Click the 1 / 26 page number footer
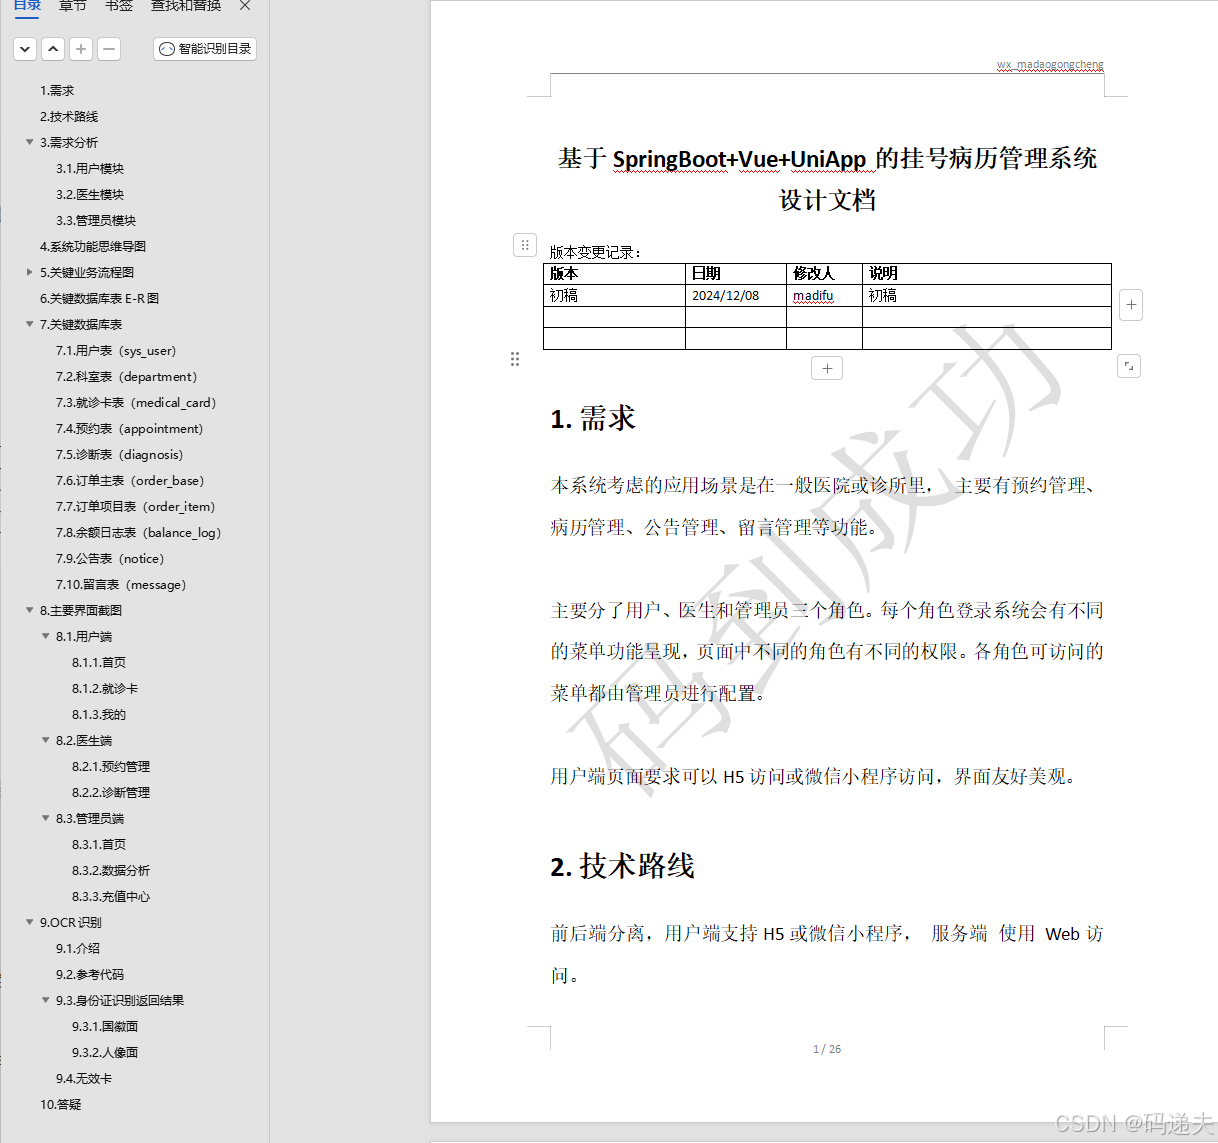 click(x=827, y=1049)
